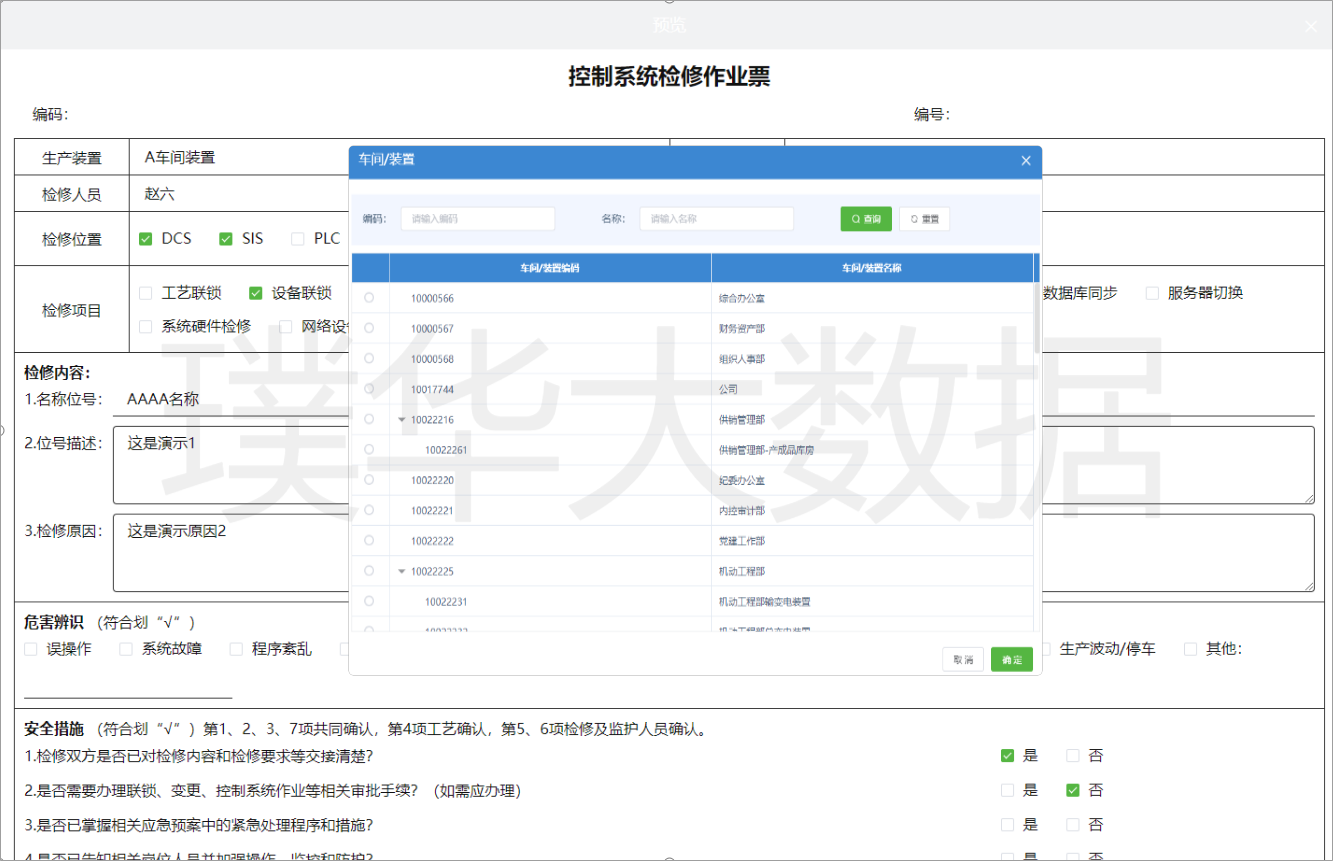
Task: Focus the 编码 input field
Action: coord(477,219)
